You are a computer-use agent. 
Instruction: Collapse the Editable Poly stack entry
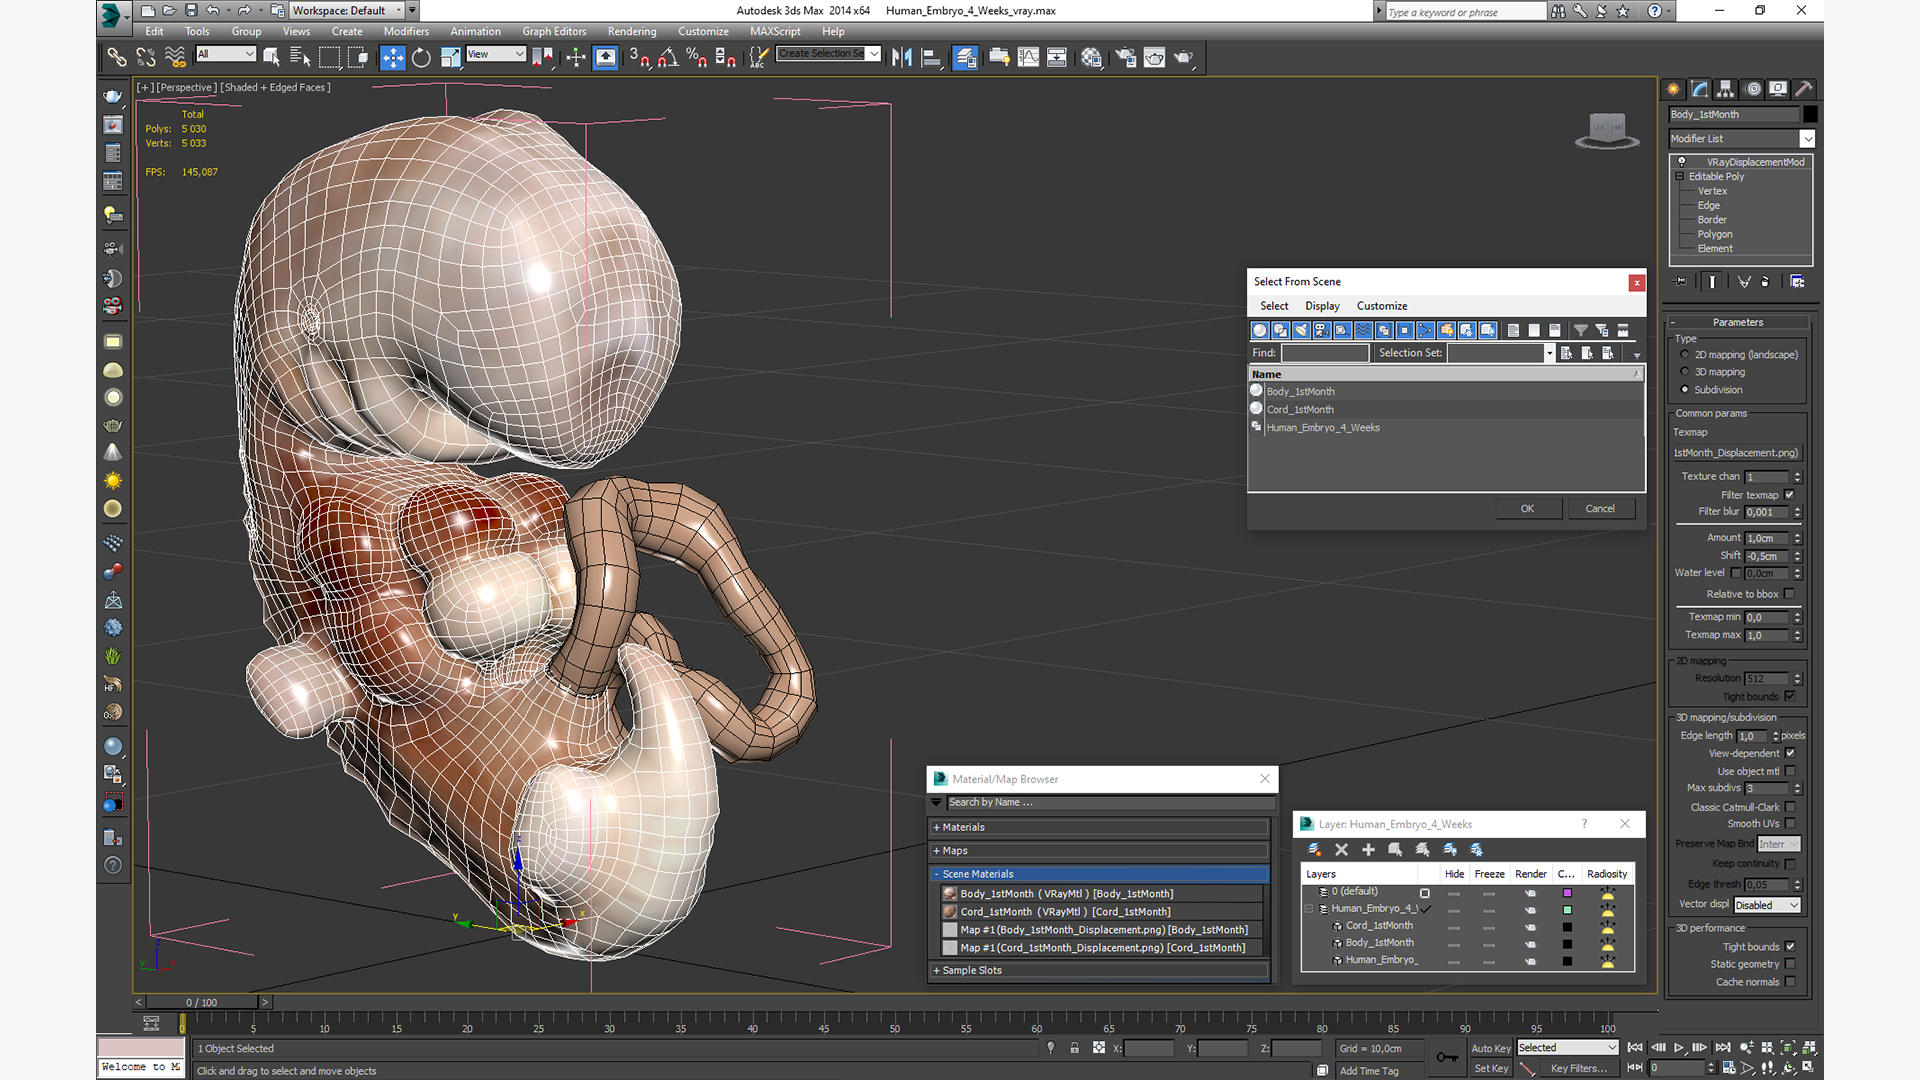click(1680, 177)
